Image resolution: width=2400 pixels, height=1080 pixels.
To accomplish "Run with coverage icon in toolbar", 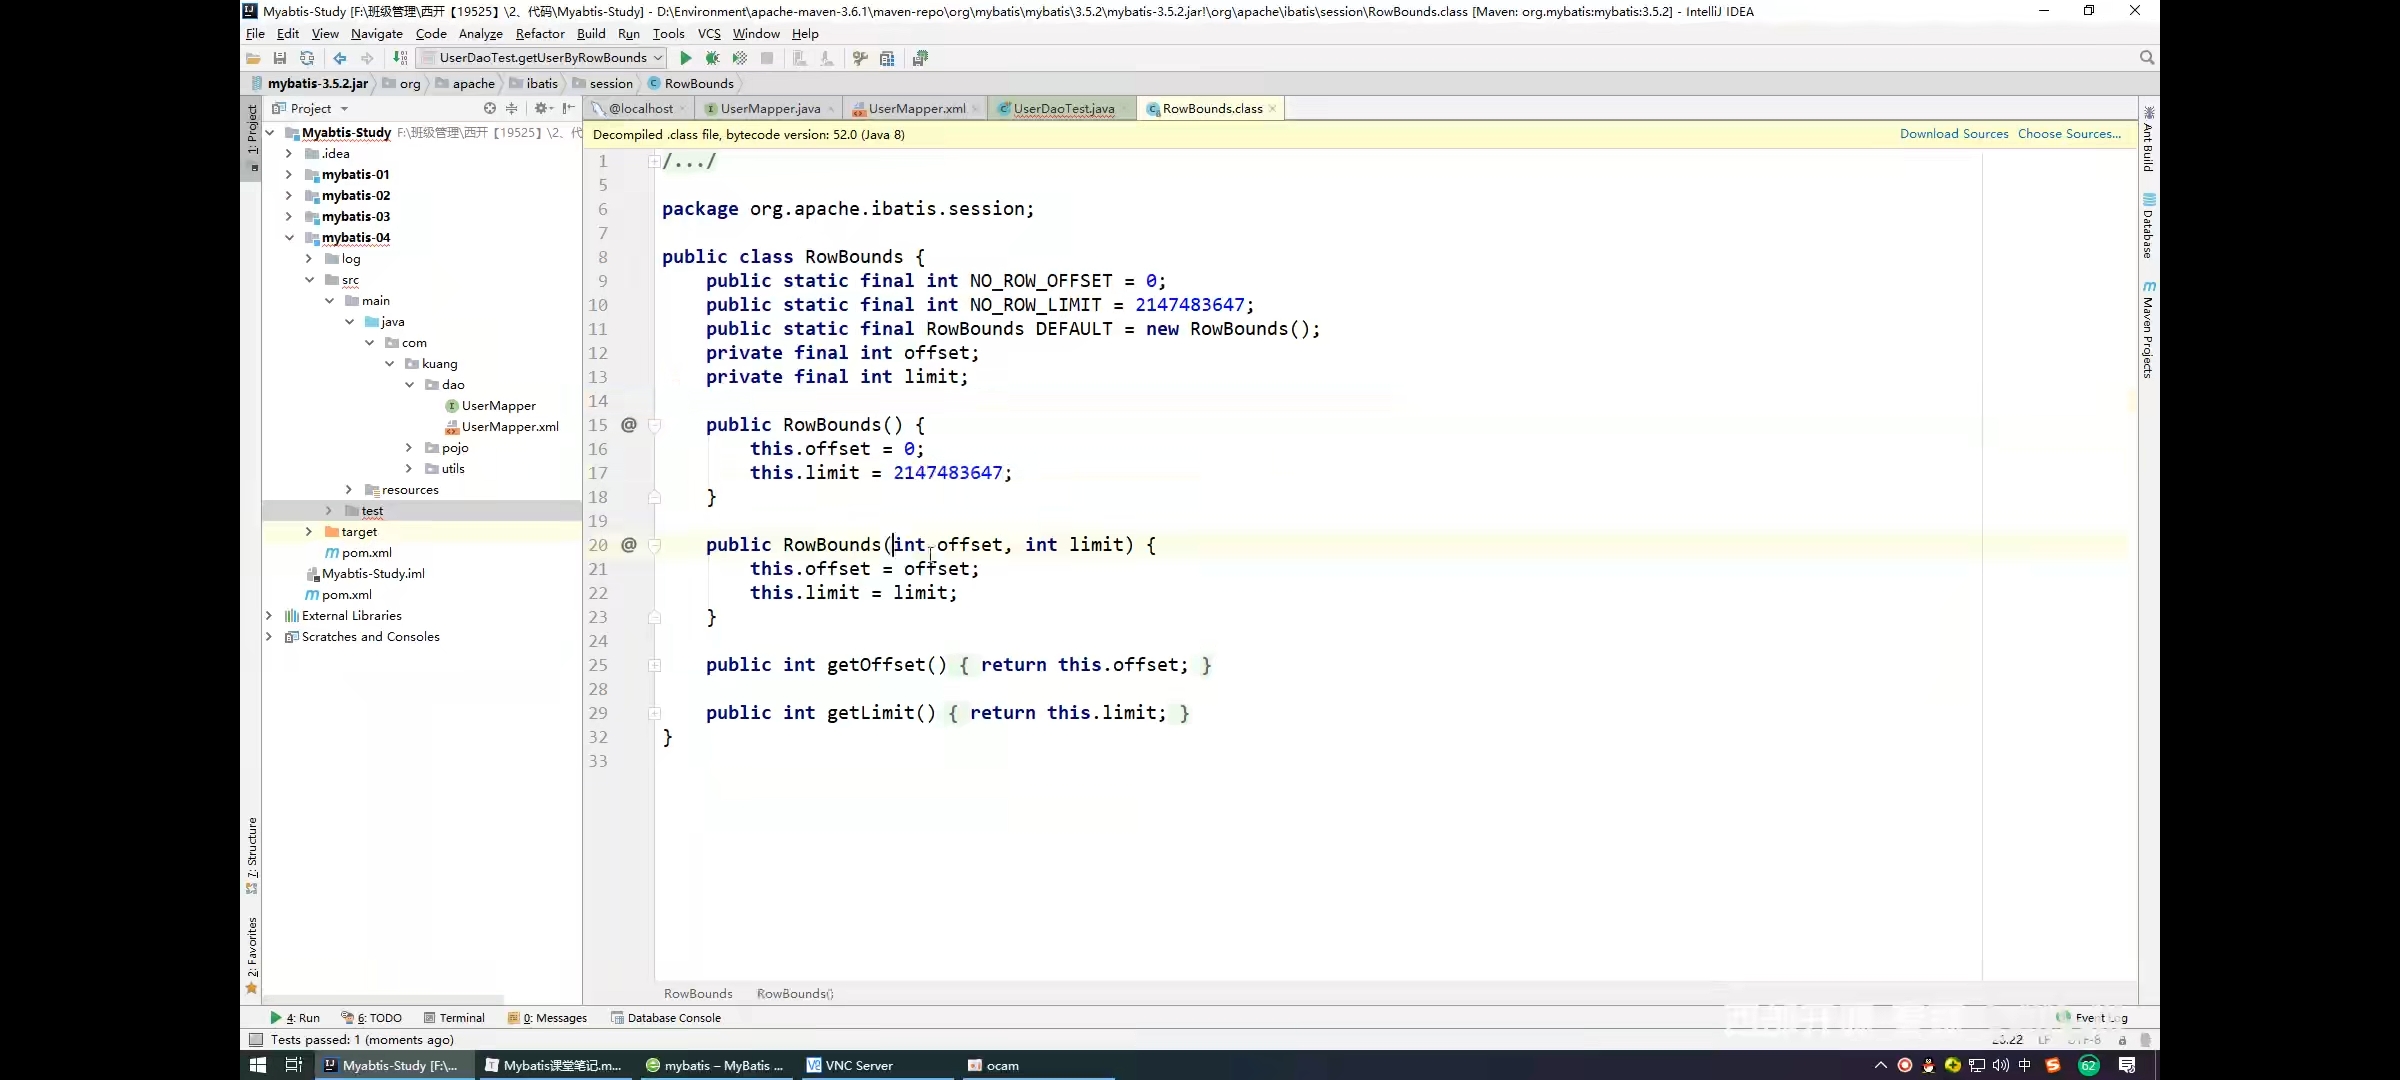I will (x=740, y=58).
